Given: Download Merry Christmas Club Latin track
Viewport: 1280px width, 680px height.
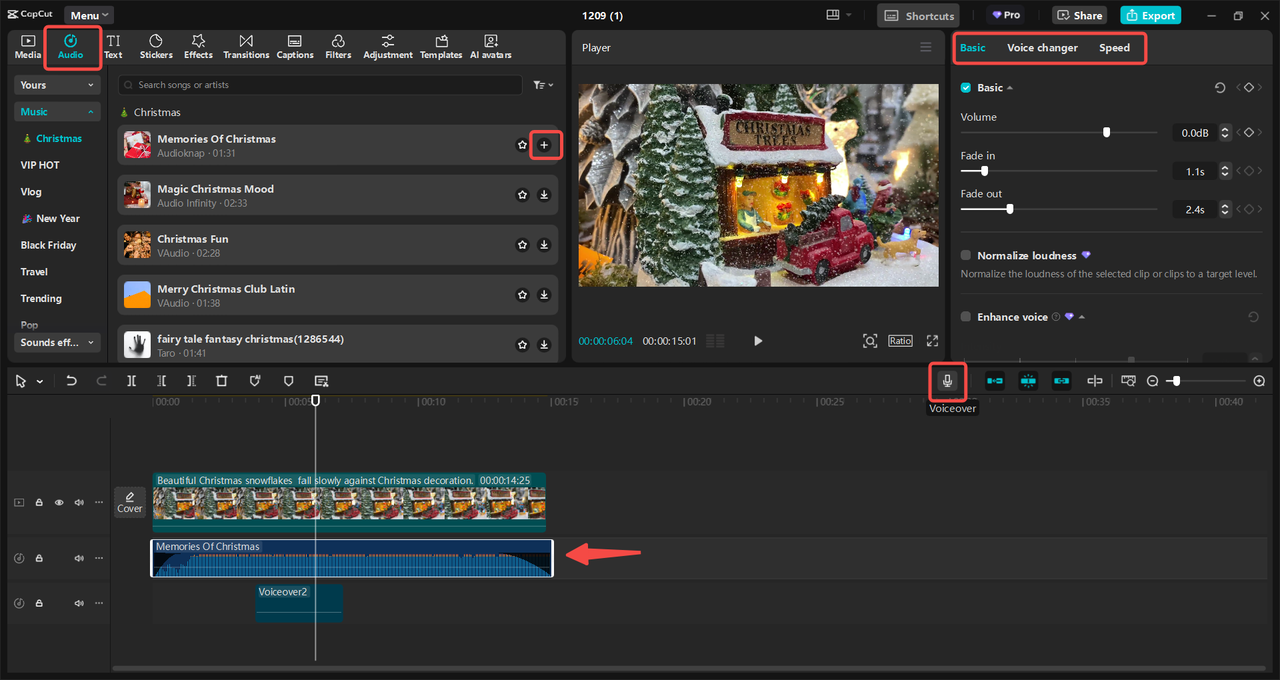Looking at the screenshot, I should [x=544, y=295].
